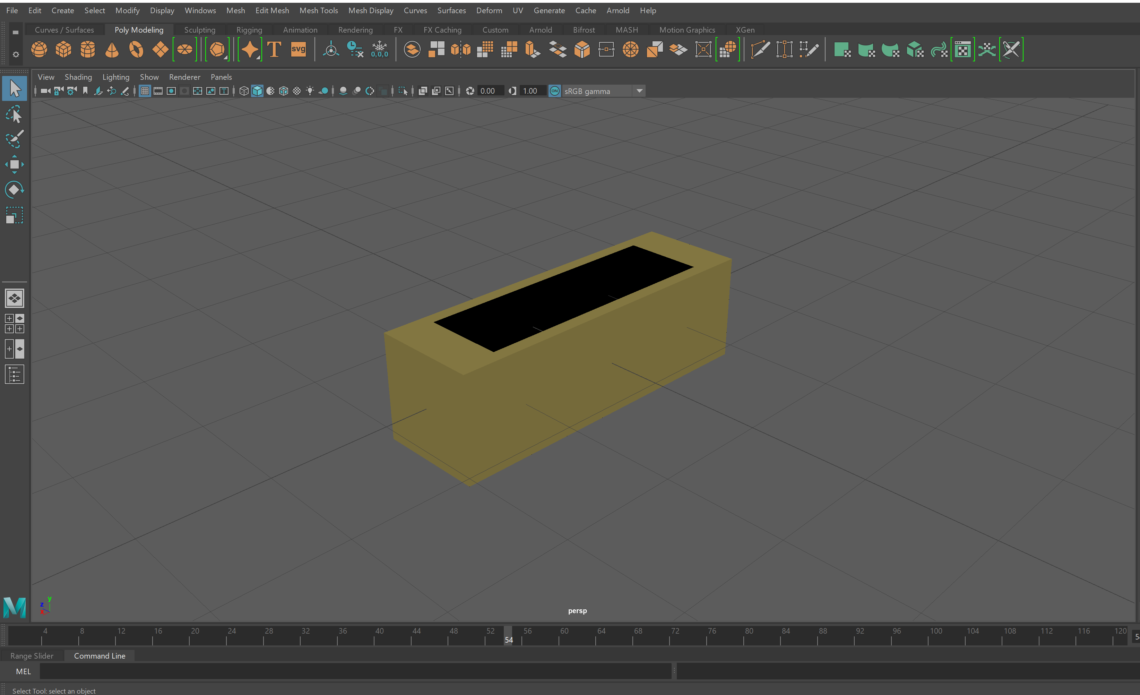Import SVG with the svg shelf icon
The height and width of the screenshot is (695, 1140).
coord(299,49)
